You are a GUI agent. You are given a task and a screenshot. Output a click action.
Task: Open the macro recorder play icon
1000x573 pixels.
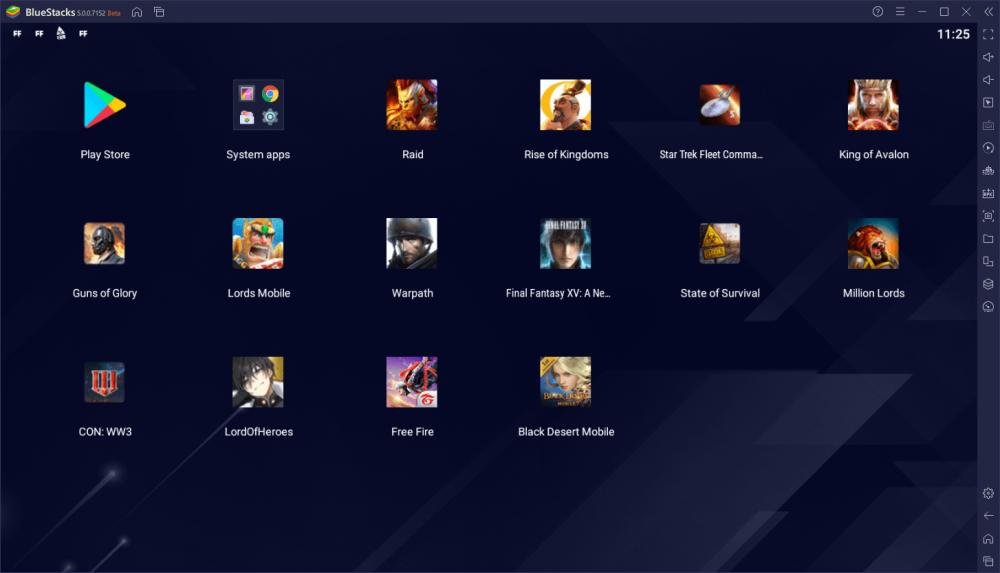(x=988, y=147)
